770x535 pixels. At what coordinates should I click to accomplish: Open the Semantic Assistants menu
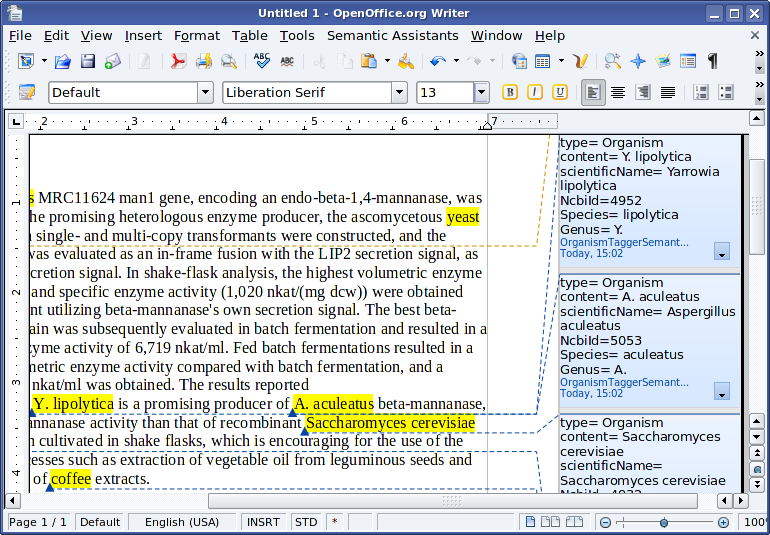click(x=392, y=35)
